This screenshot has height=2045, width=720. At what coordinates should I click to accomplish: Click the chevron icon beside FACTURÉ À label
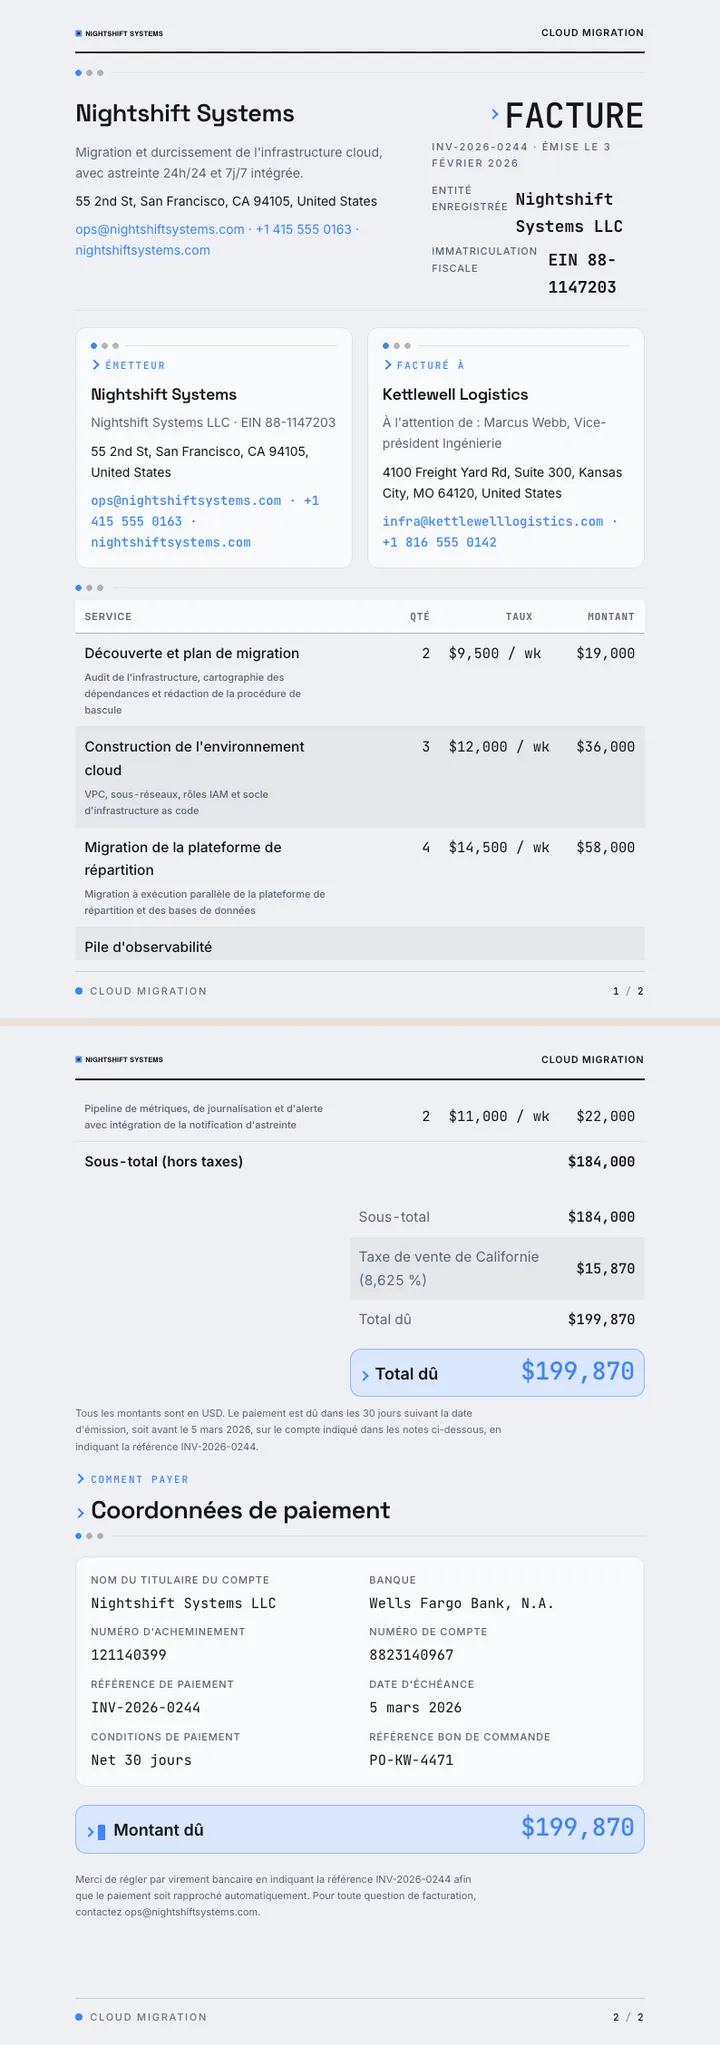387,365
